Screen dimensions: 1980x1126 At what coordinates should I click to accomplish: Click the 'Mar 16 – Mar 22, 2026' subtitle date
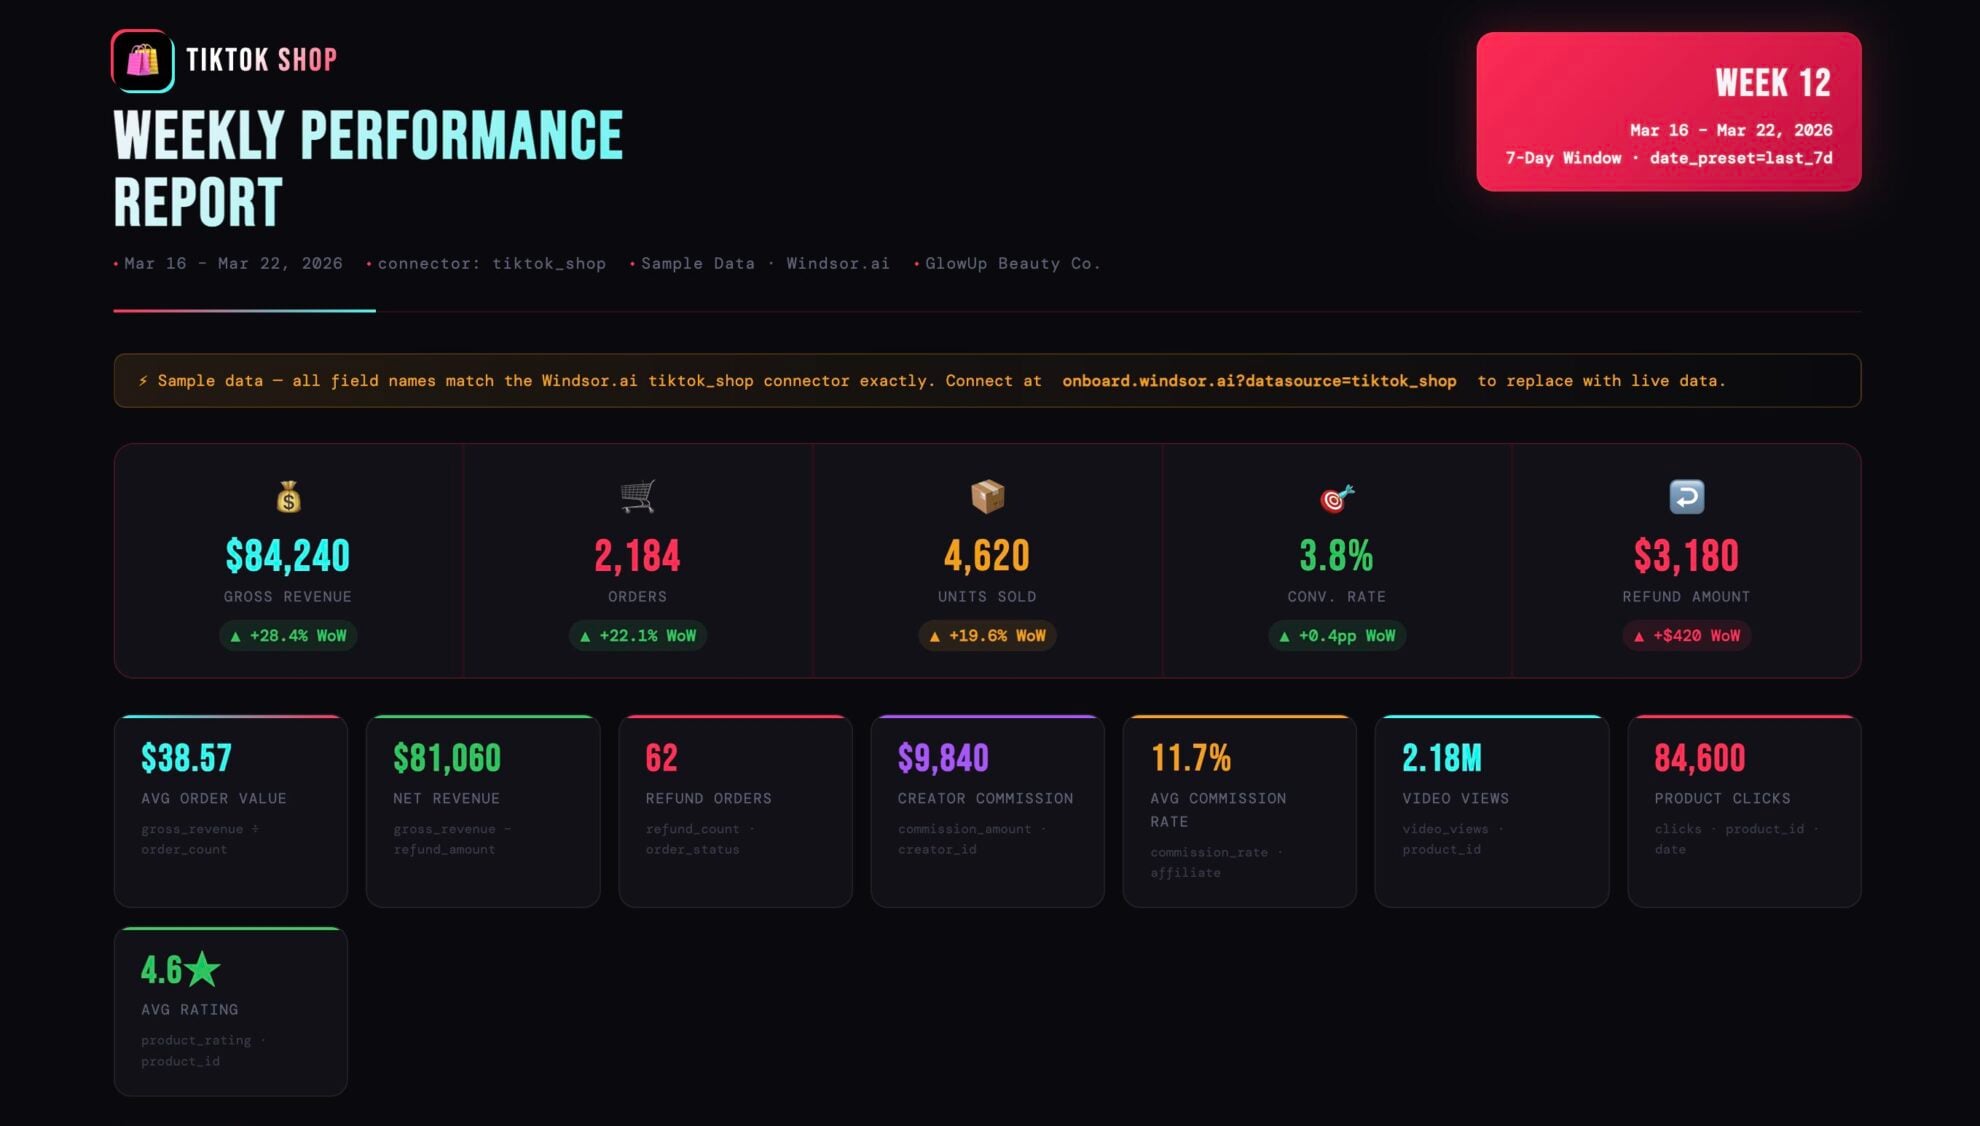click(x=233, y=264)
